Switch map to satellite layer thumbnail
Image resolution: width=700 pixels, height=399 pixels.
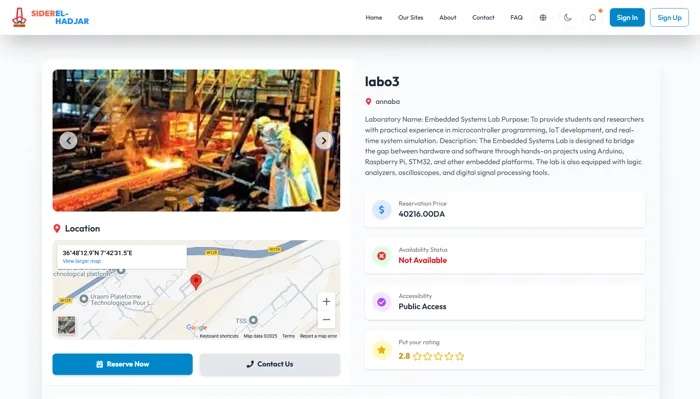[x=67, y=325]
